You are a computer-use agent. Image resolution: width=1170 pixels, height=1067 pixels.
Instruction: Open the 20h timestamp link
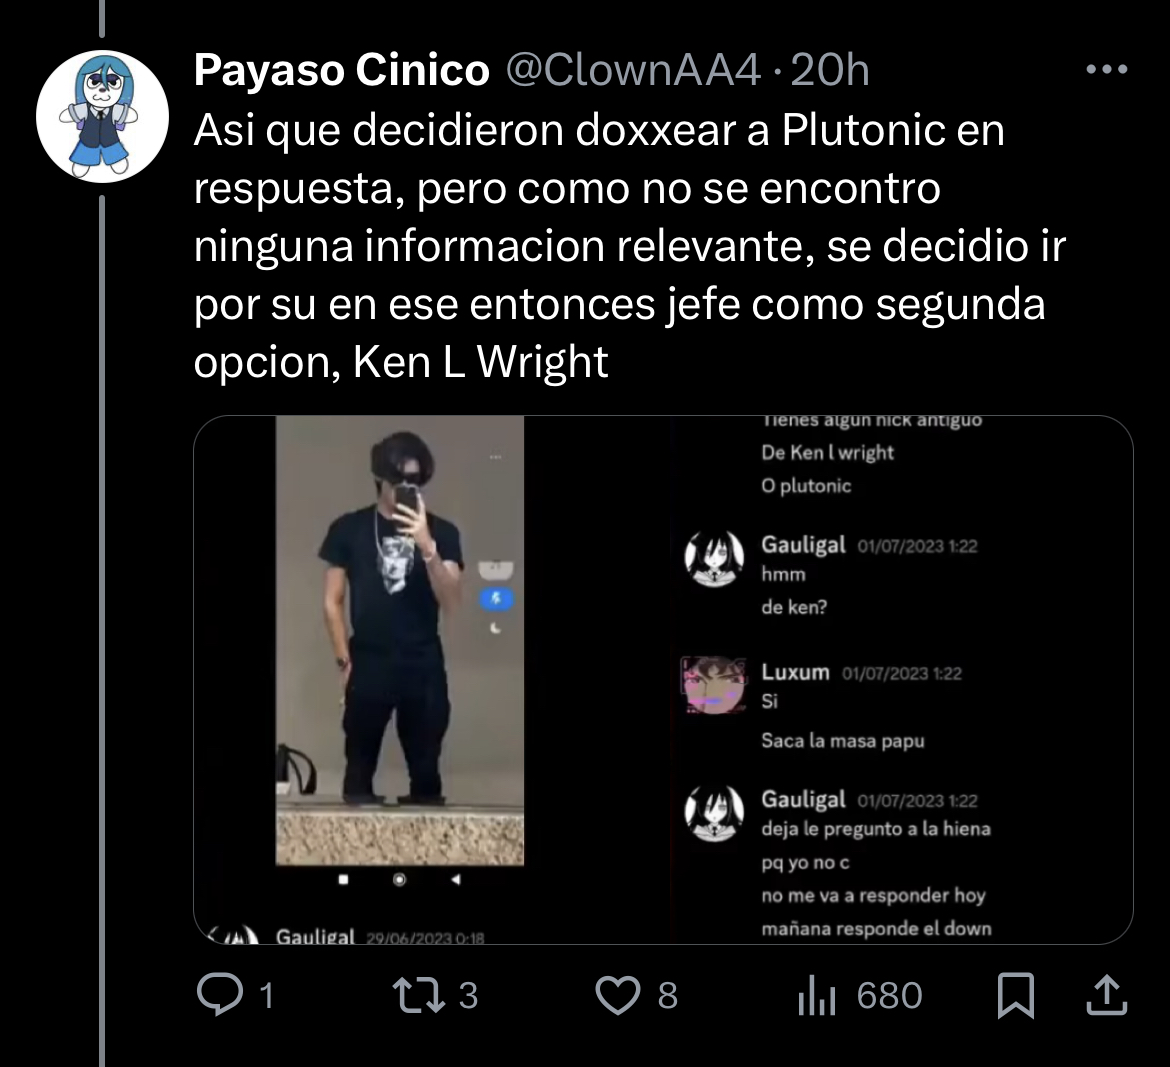tap(830, 70)
